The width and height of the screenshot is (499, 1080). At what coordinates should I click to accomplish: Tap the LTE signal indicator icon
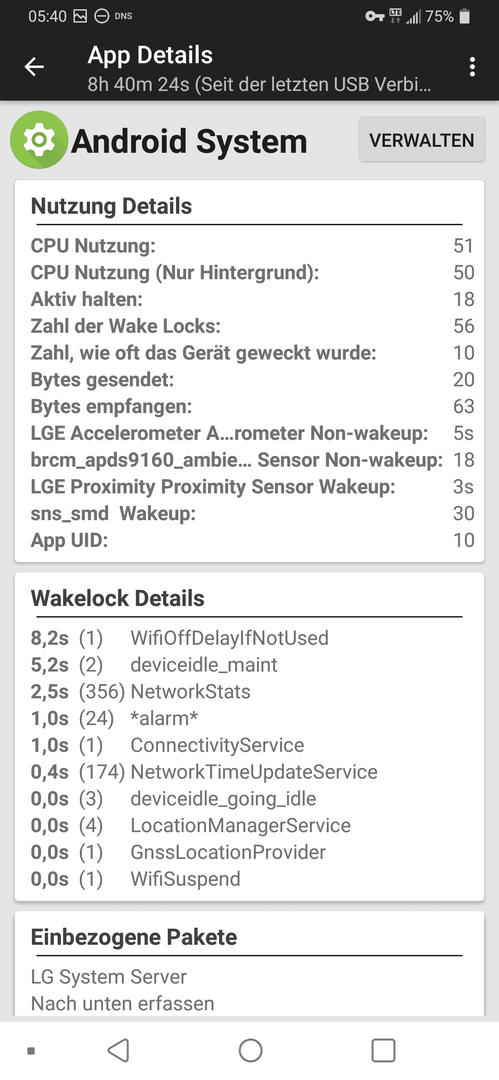tap(395, 16)
